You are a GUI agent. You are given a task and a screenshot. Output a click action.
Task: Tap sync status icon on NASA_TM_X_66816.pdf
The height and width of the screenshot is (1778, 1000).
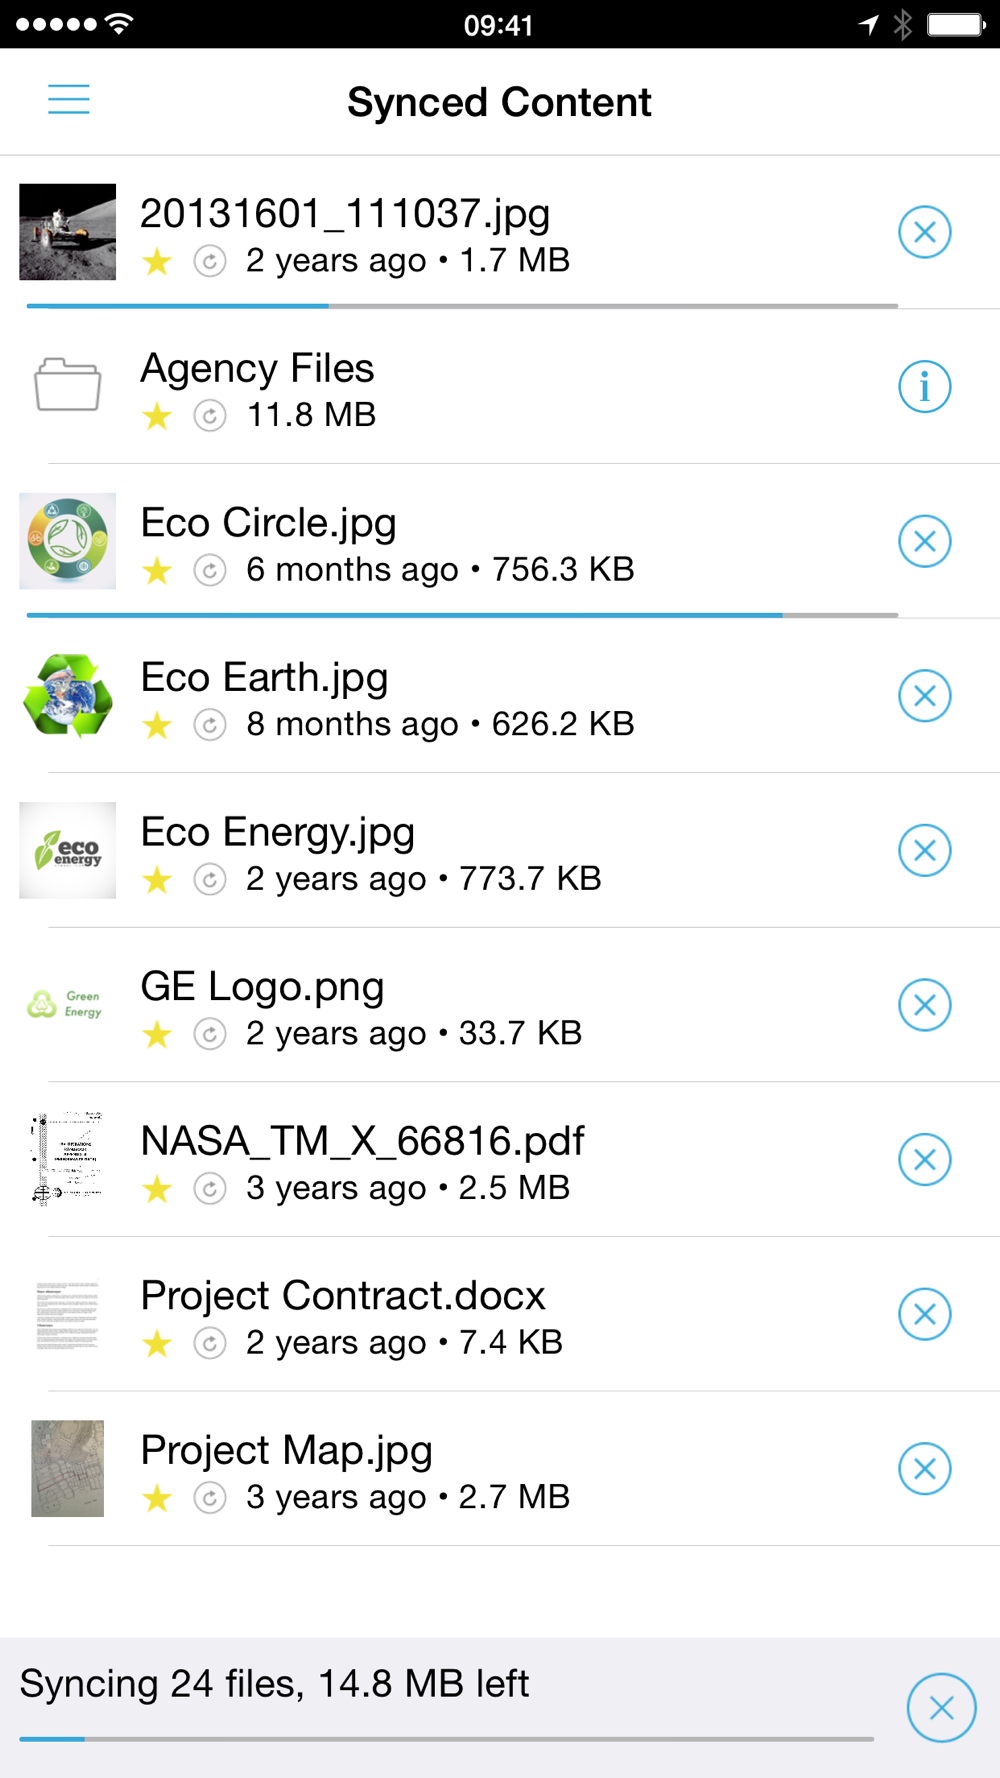(x=209, y=1189)
